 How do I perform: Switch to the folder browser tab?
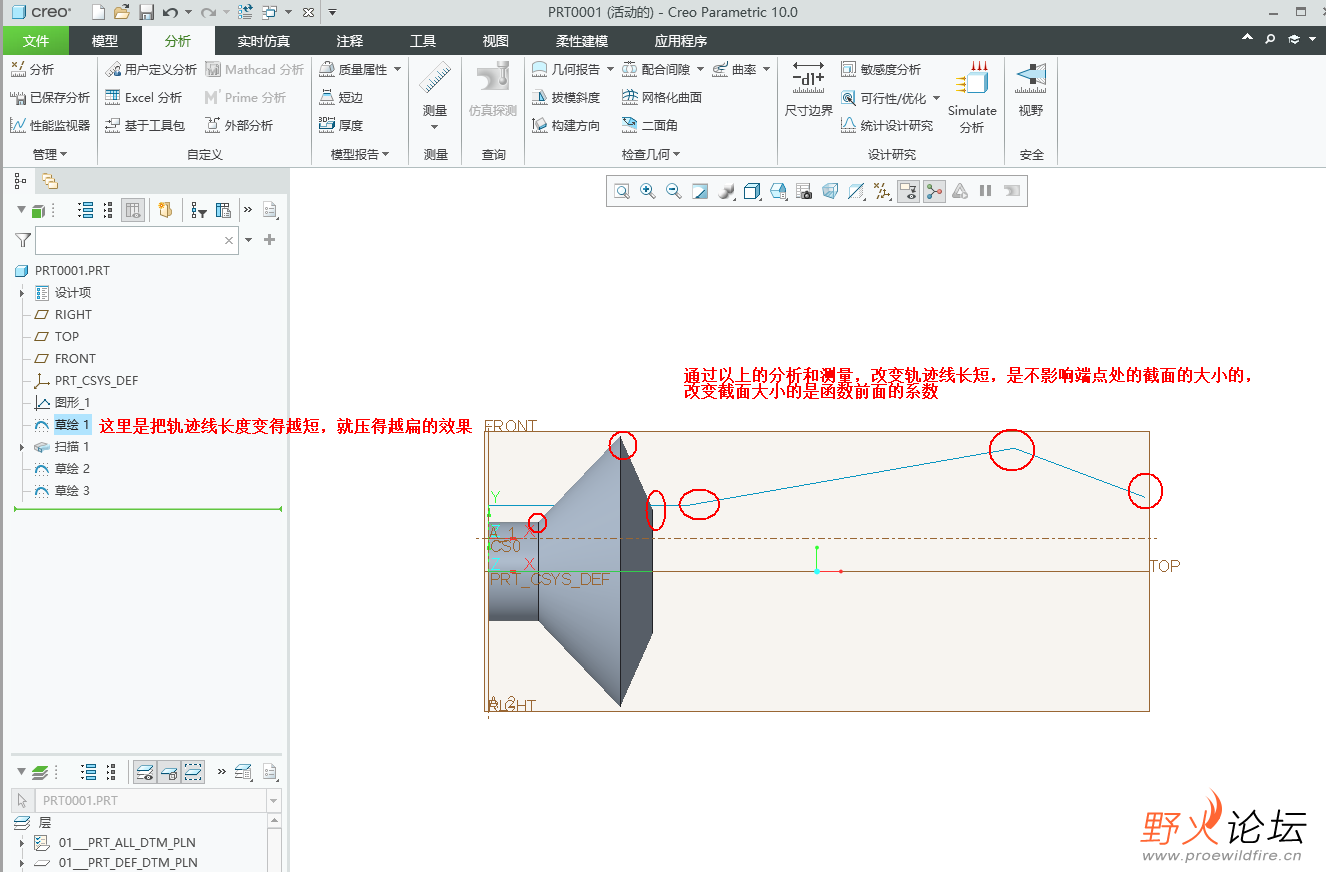tap(49, 181)
